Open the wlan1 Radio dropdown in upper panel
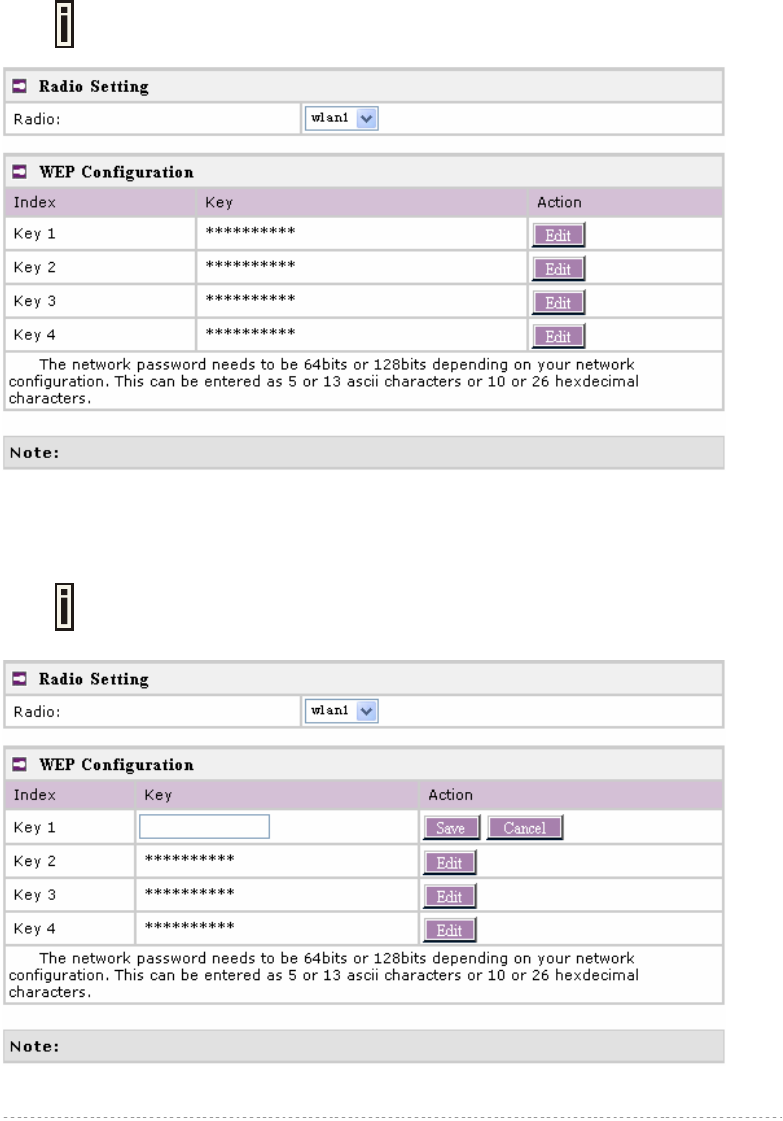783x1121 pixels. point(342,119)
